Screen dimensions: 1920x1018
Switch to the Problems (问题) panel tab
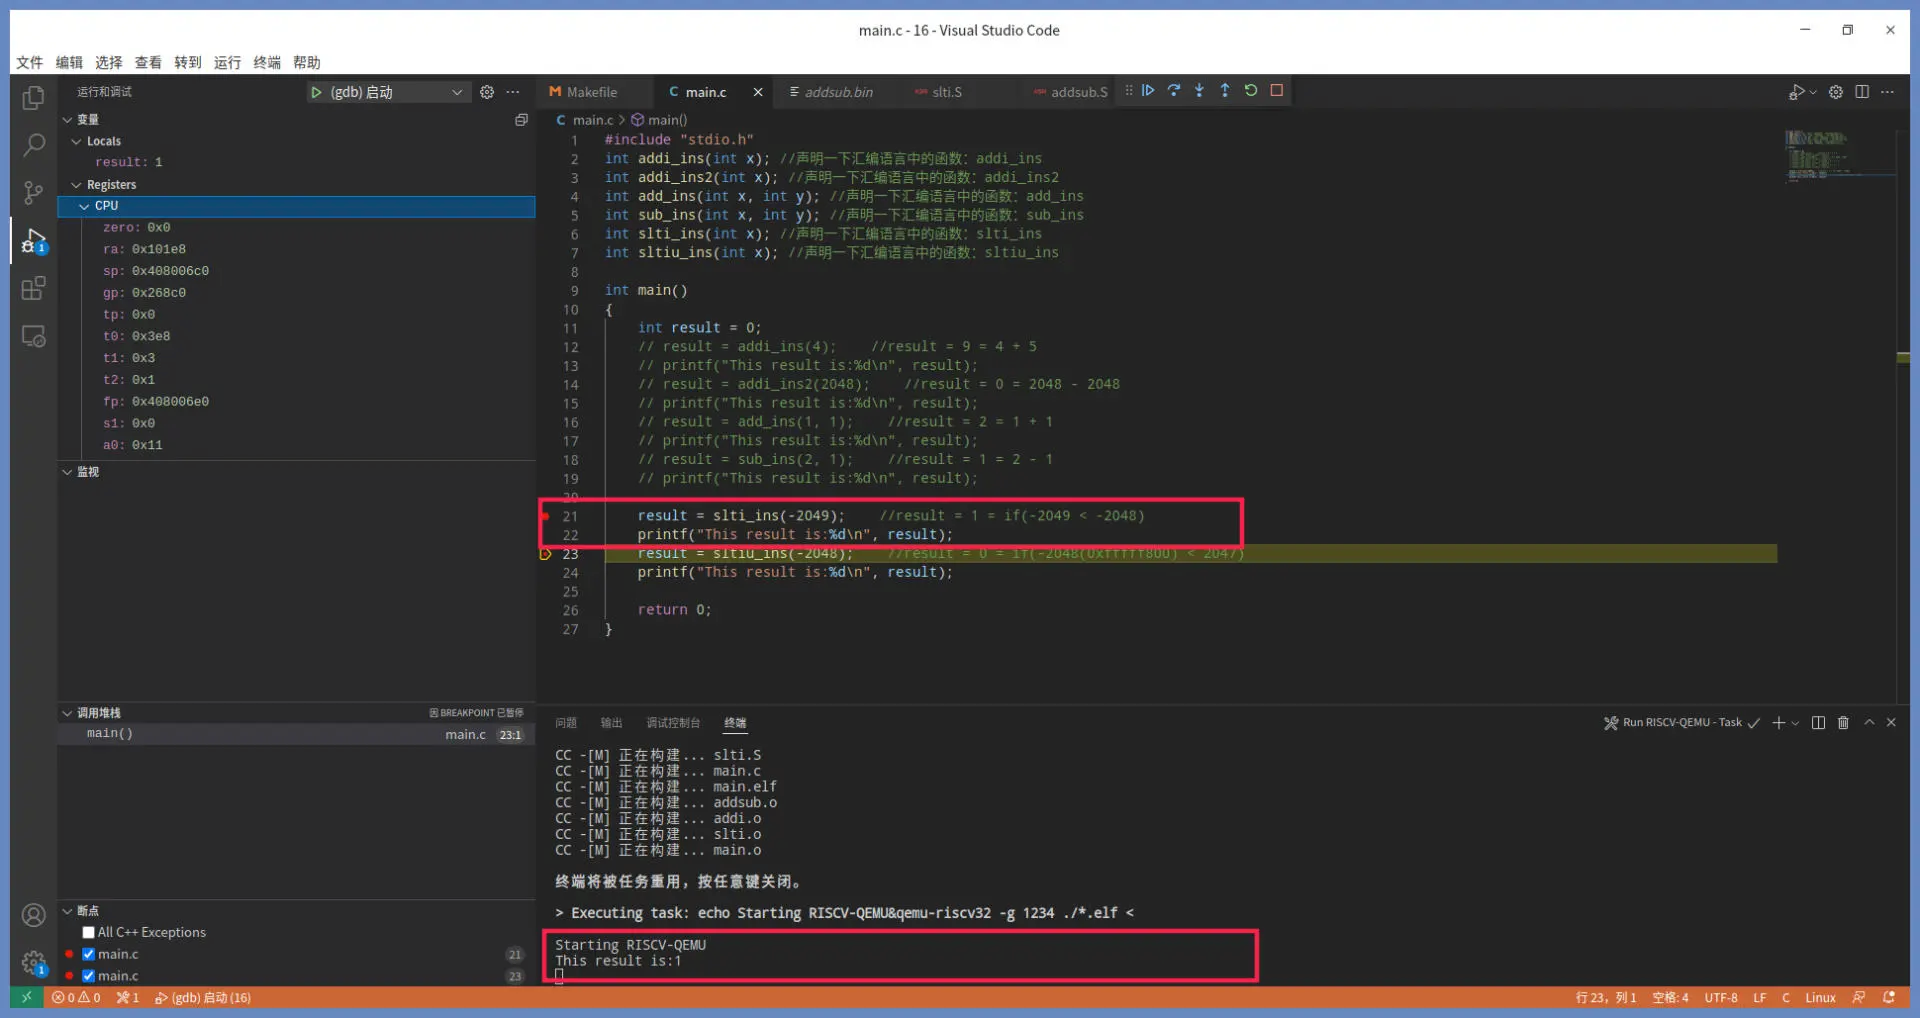coord(566,723)
